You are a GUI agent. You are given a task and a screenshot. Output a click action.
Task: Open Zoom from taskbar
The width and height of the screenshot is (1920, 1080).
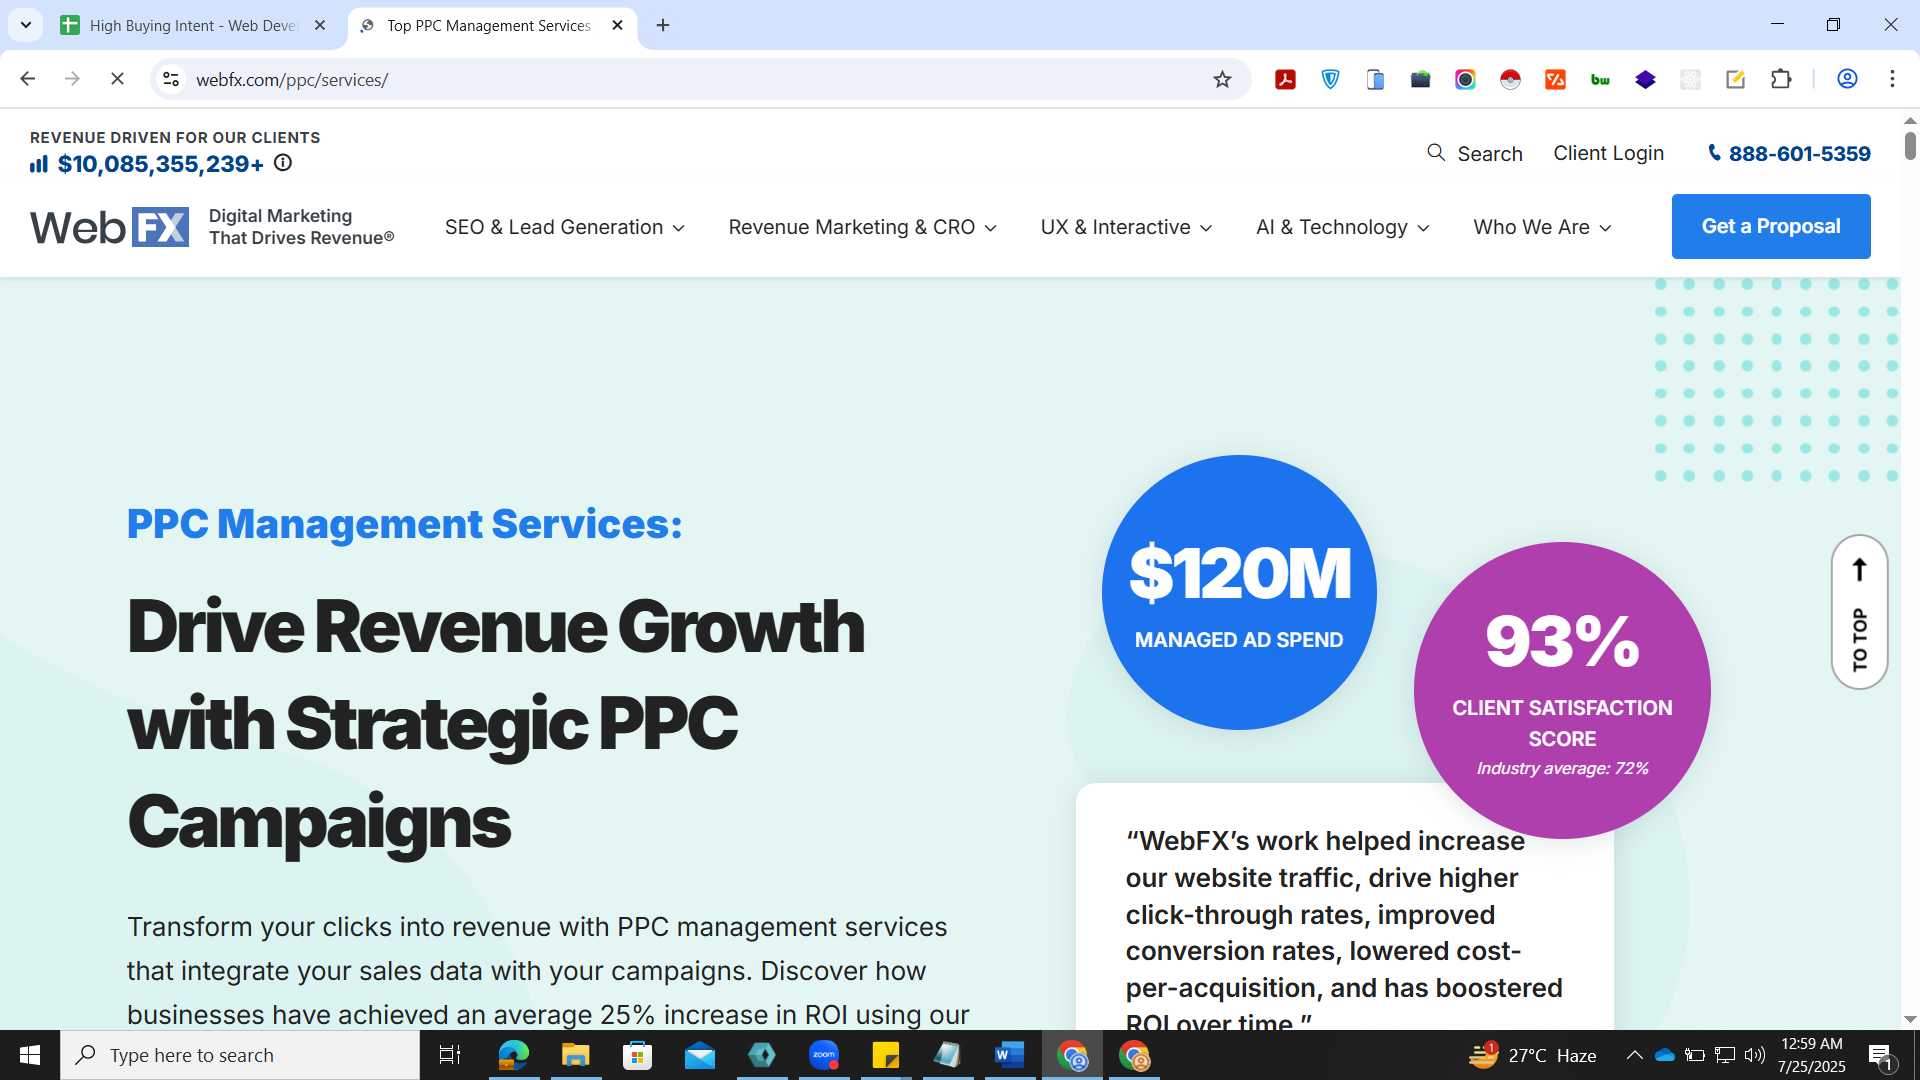tap(824, 1055)
